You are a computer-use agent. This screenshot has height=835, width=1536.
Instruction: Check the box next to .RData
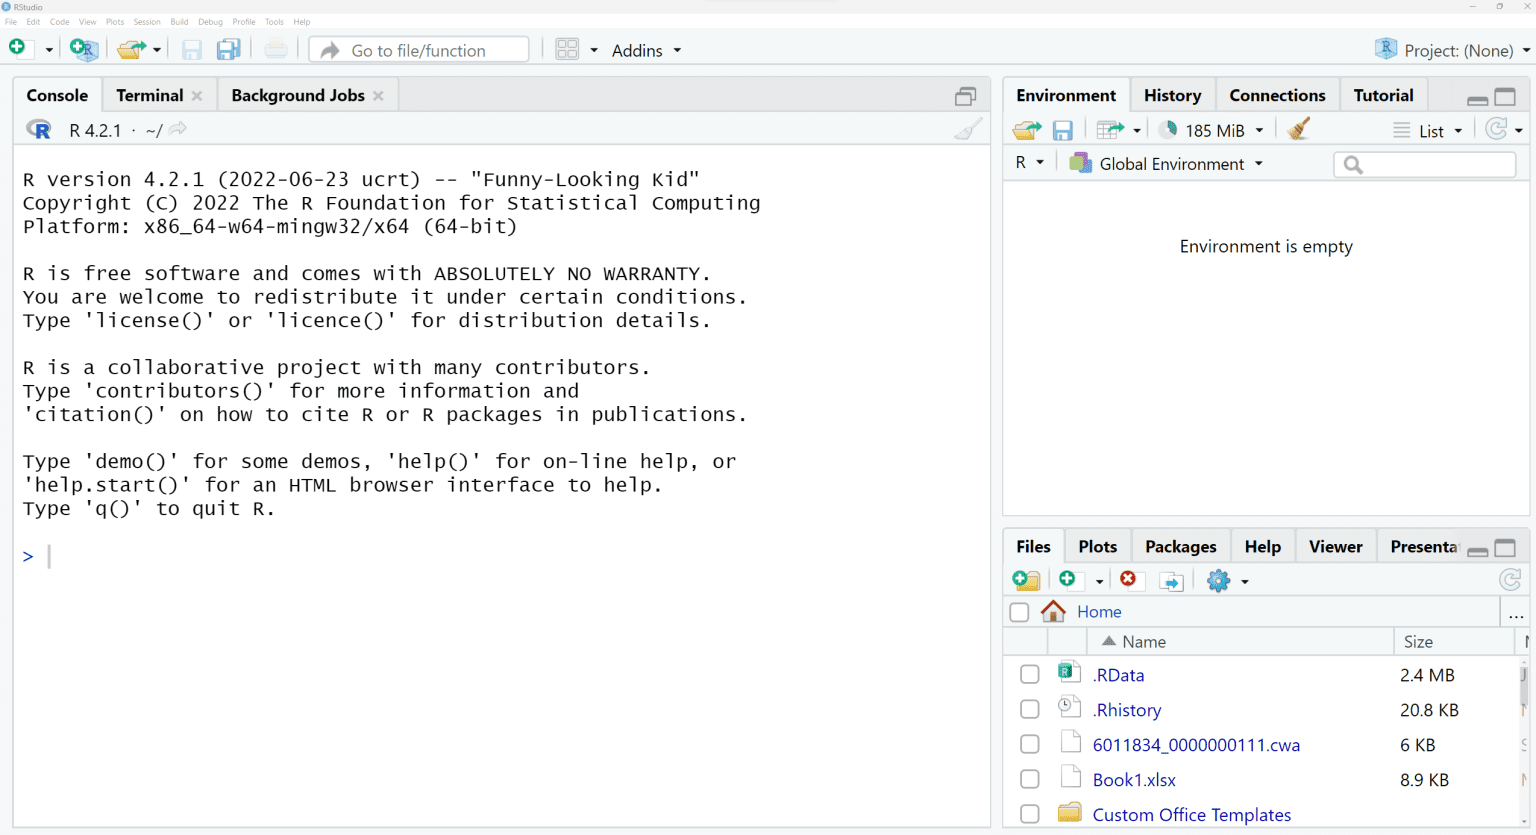pyautogui.click(x=1030, y=675)
